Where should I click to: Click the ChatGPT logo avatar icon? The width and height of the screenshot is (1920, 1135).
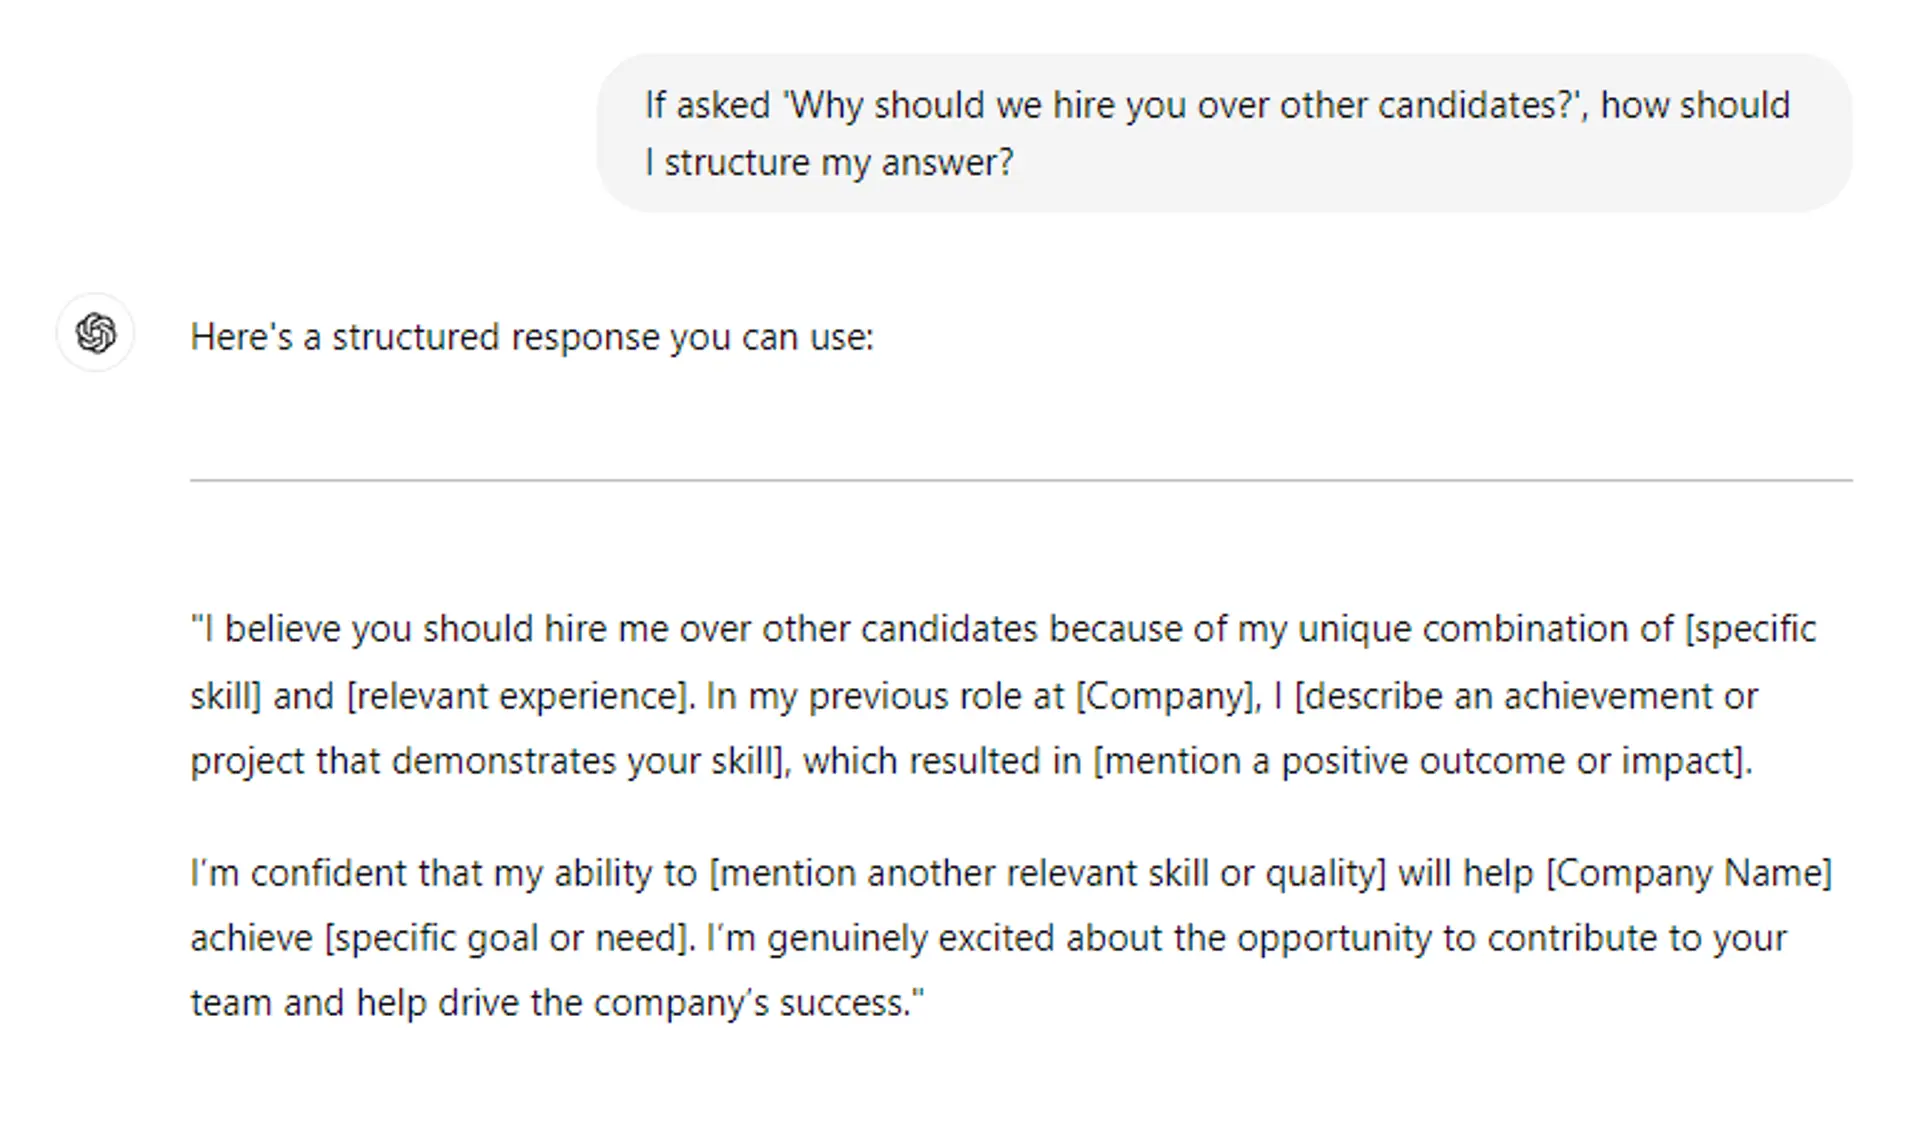96,333
